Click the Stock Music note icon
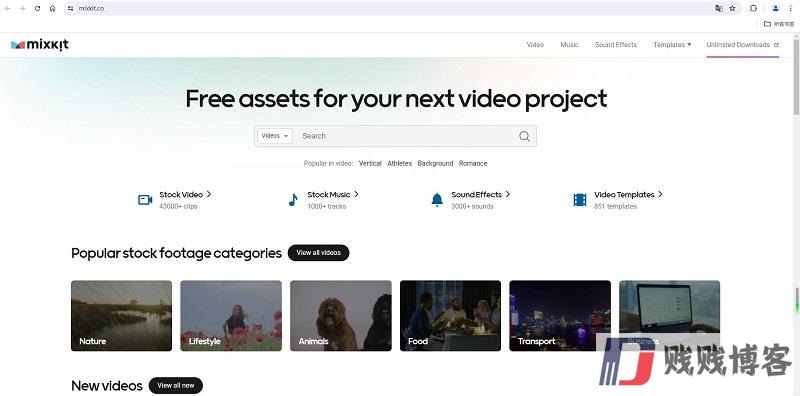Image resolution: width=800 pixels, height=396 pixels. (293, 200)
